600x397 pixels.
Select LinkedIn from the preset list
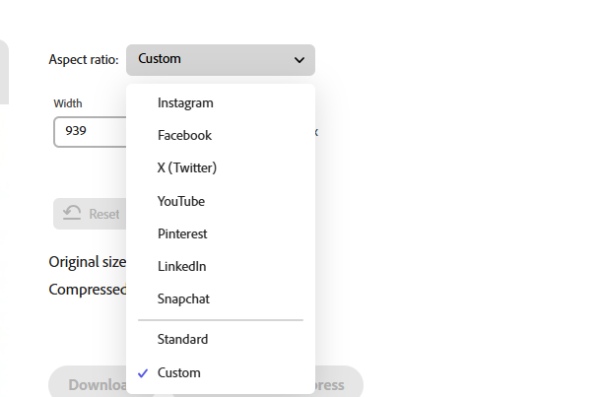[x=220, y=266]
